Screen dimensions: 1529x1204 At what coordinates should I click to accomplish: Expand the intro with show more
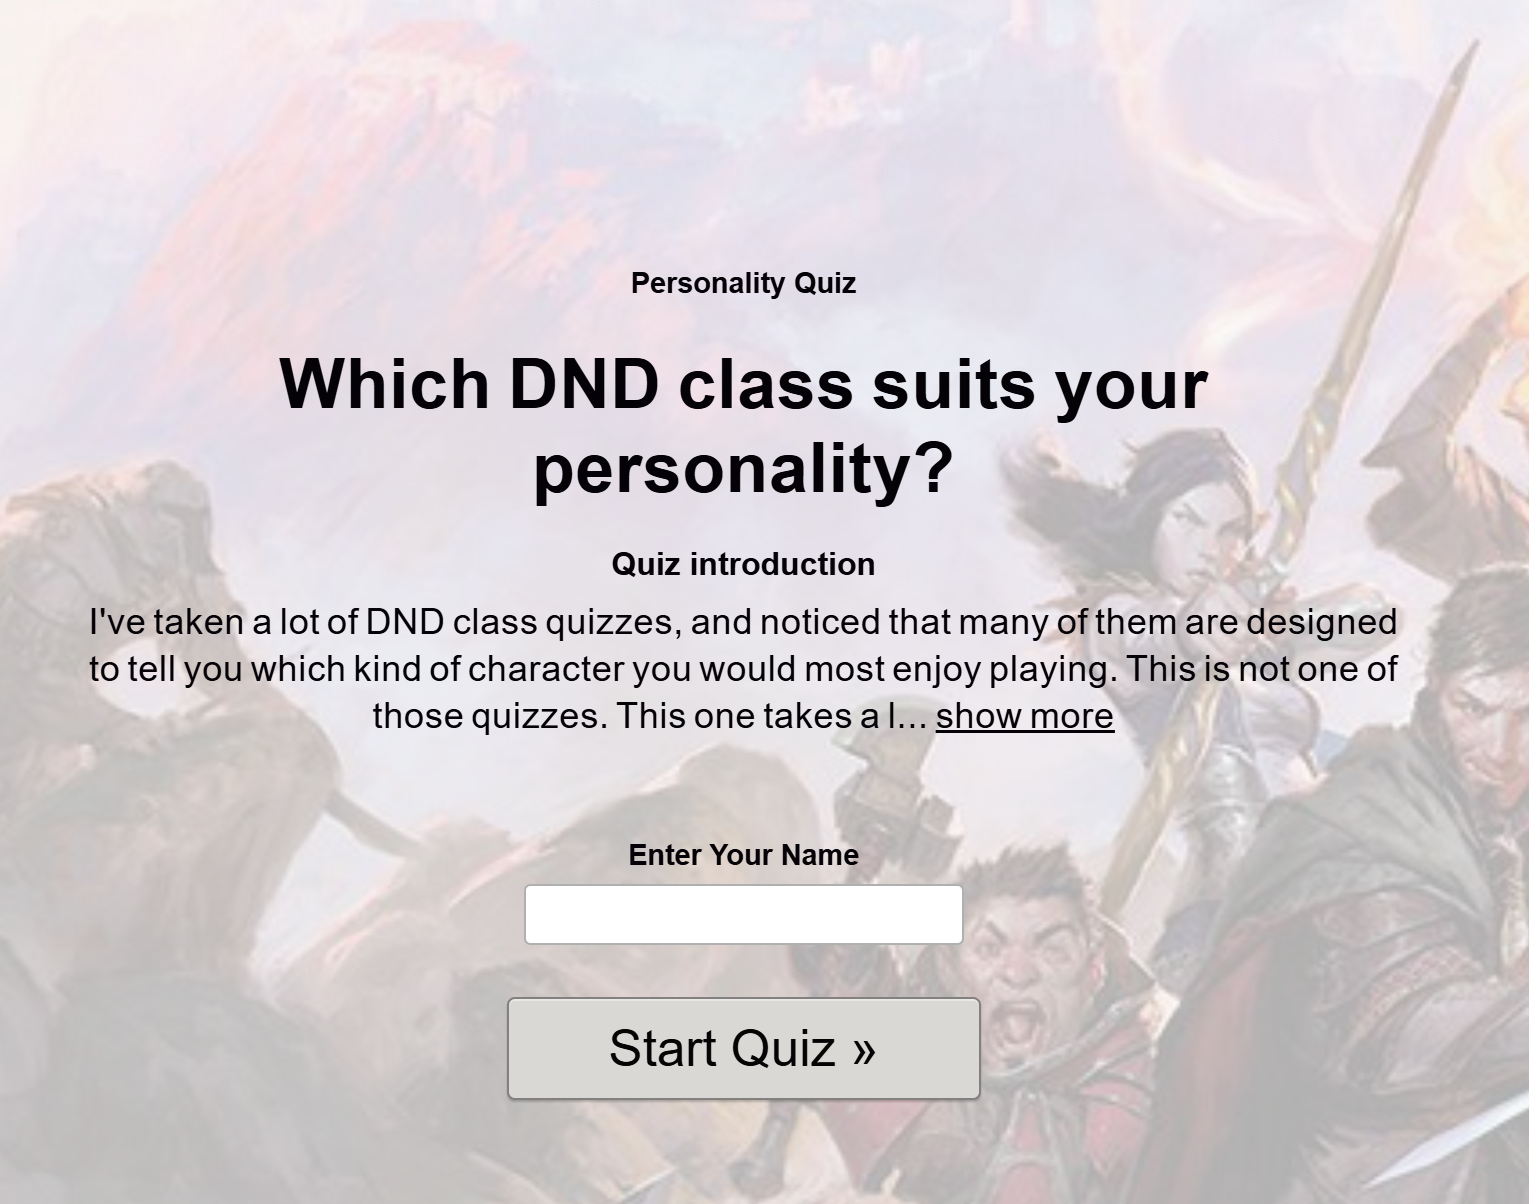1024,716
